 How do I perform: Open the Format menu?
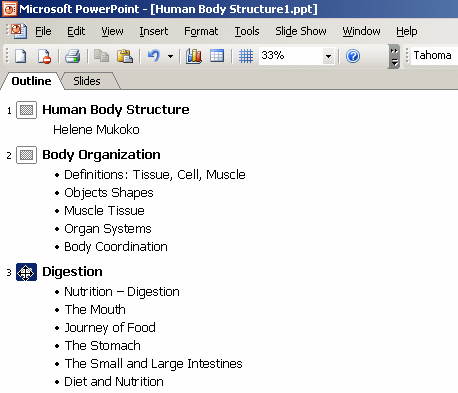coord(201,31)
